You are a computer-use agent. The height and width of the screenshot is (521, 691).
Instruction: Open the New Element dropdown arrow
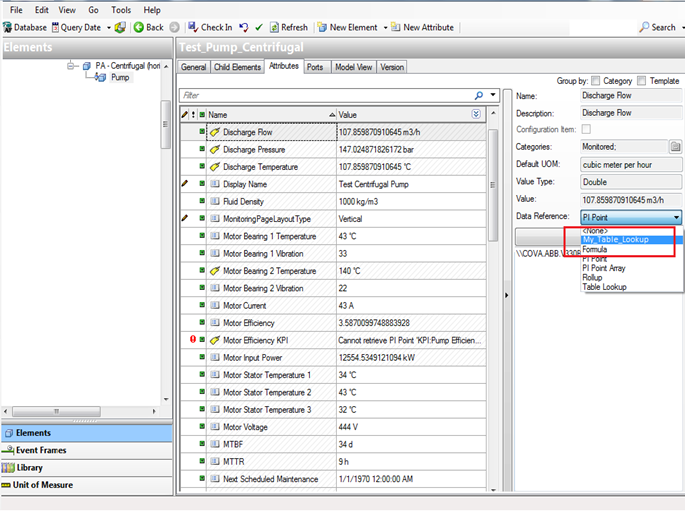(385, 28)
